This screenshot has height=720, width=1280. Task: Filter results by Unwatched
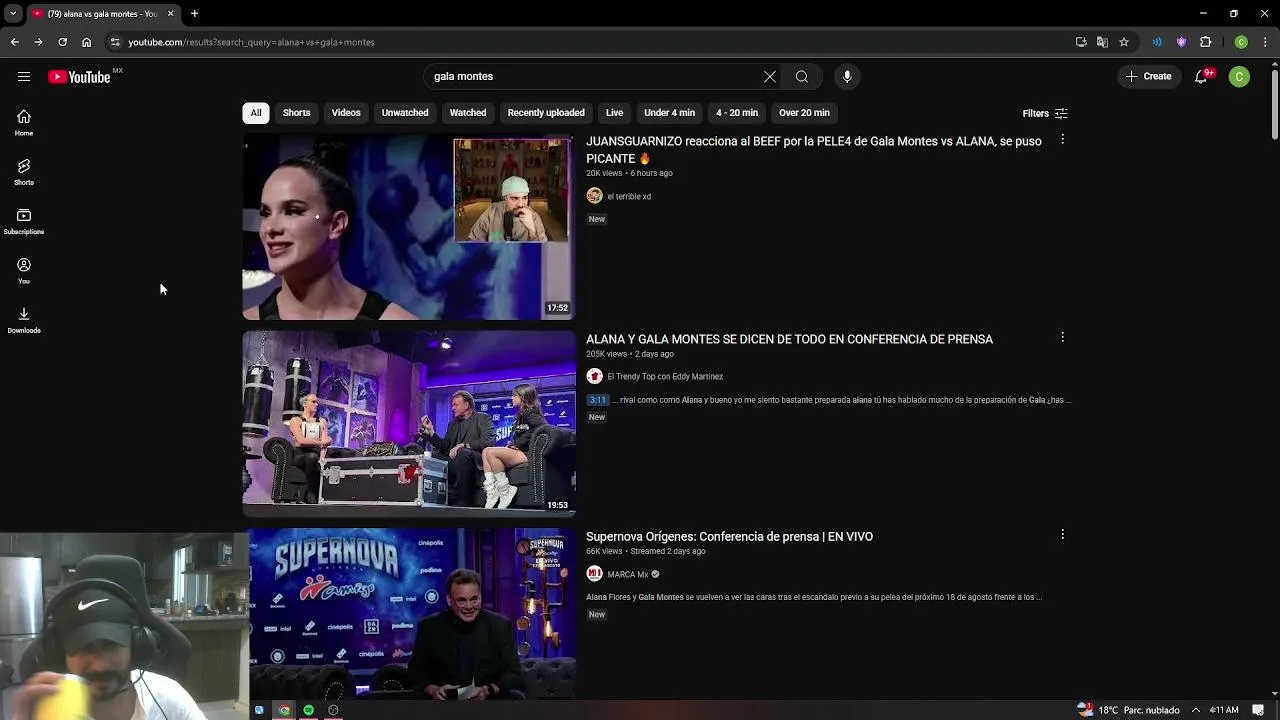[405, 113]
